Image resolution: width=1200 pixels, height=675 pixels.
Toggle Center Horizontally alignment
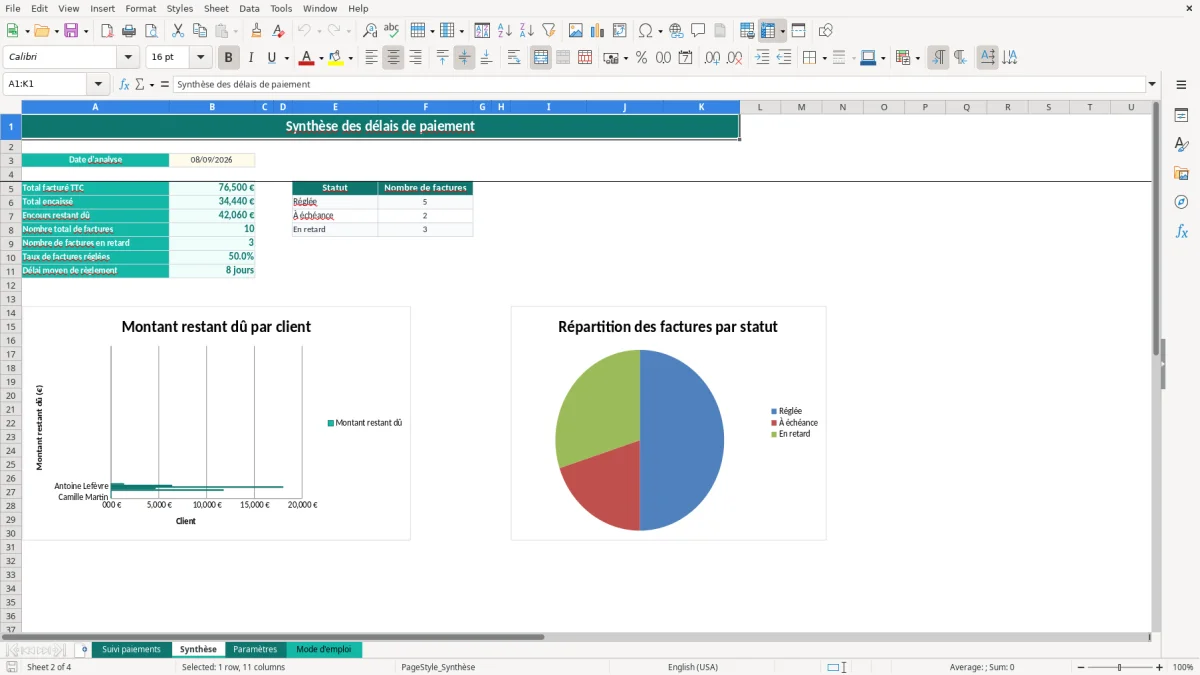click(394, 58)
